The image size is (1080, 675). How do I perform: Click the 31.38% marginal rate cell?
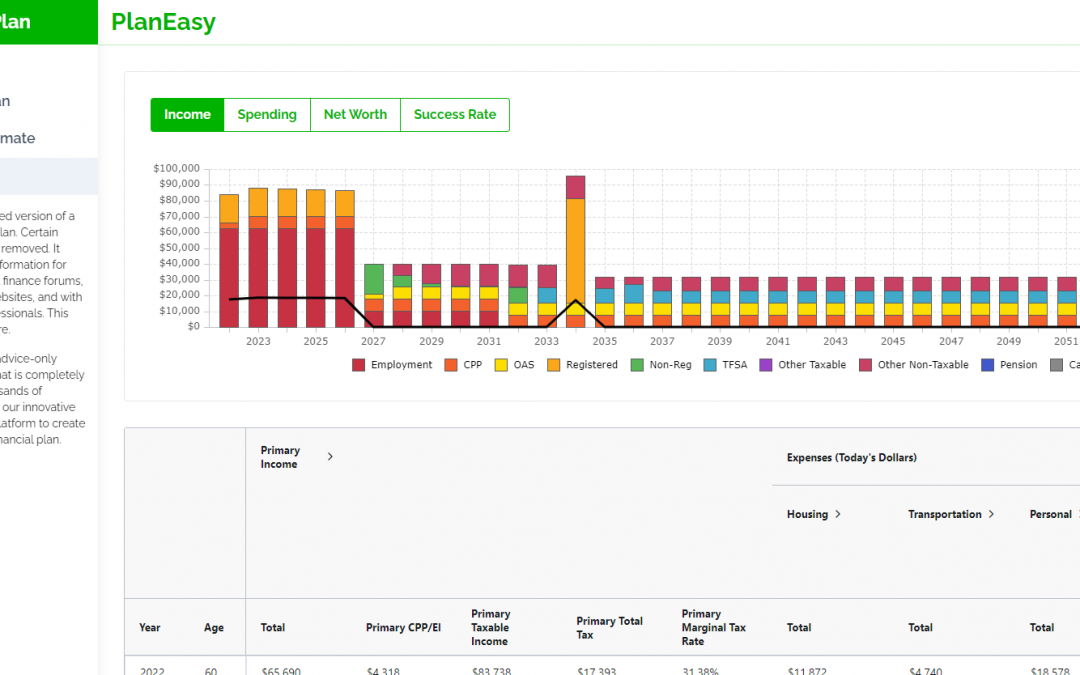700,671
